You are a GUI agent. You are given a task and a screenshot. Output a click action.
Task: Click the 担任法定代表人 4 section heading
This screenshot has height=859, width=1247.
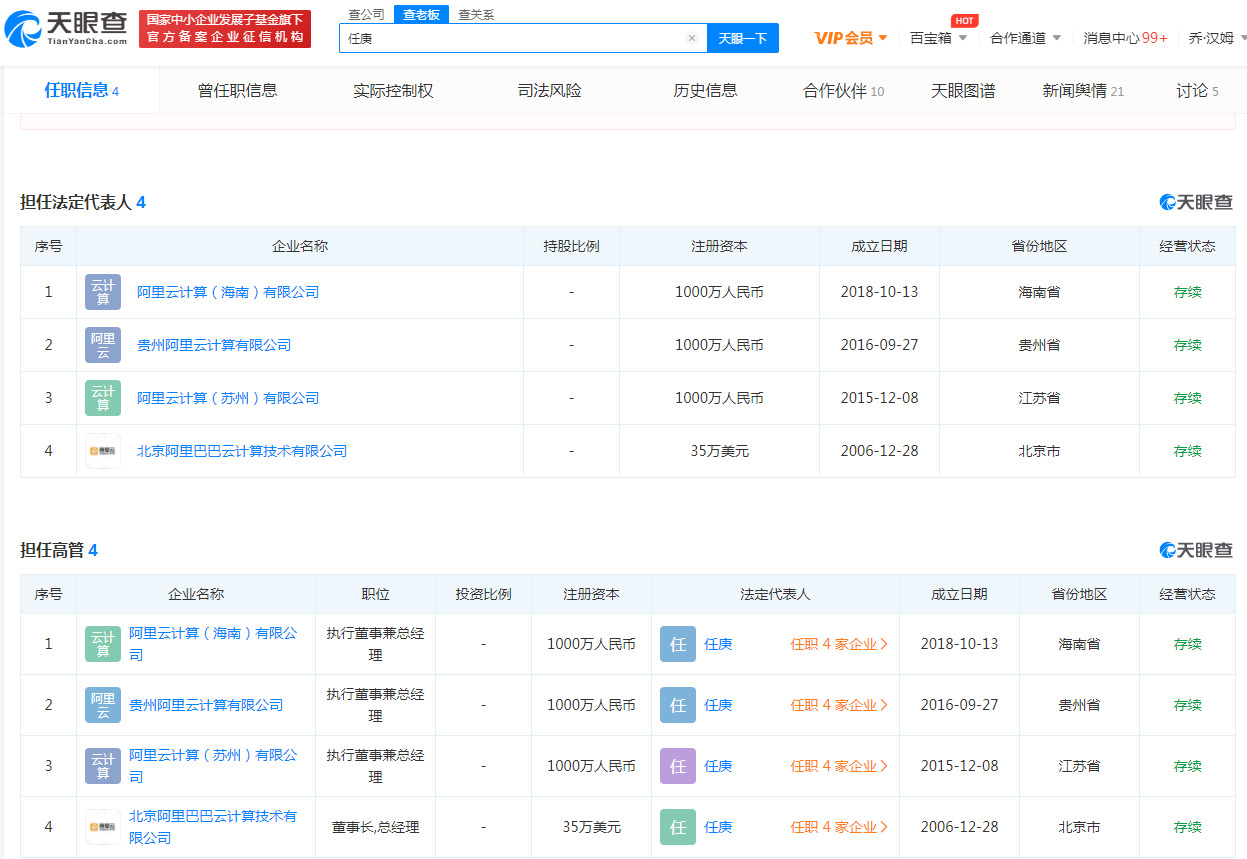(x=83, y=202)
